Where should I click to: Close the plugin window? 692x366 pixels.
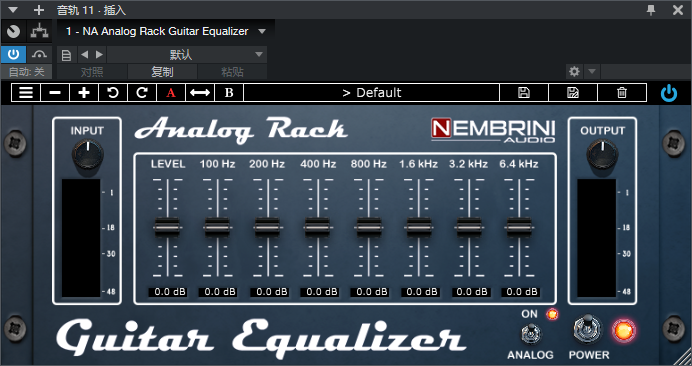pyautogui.click(x=677, y=10)
